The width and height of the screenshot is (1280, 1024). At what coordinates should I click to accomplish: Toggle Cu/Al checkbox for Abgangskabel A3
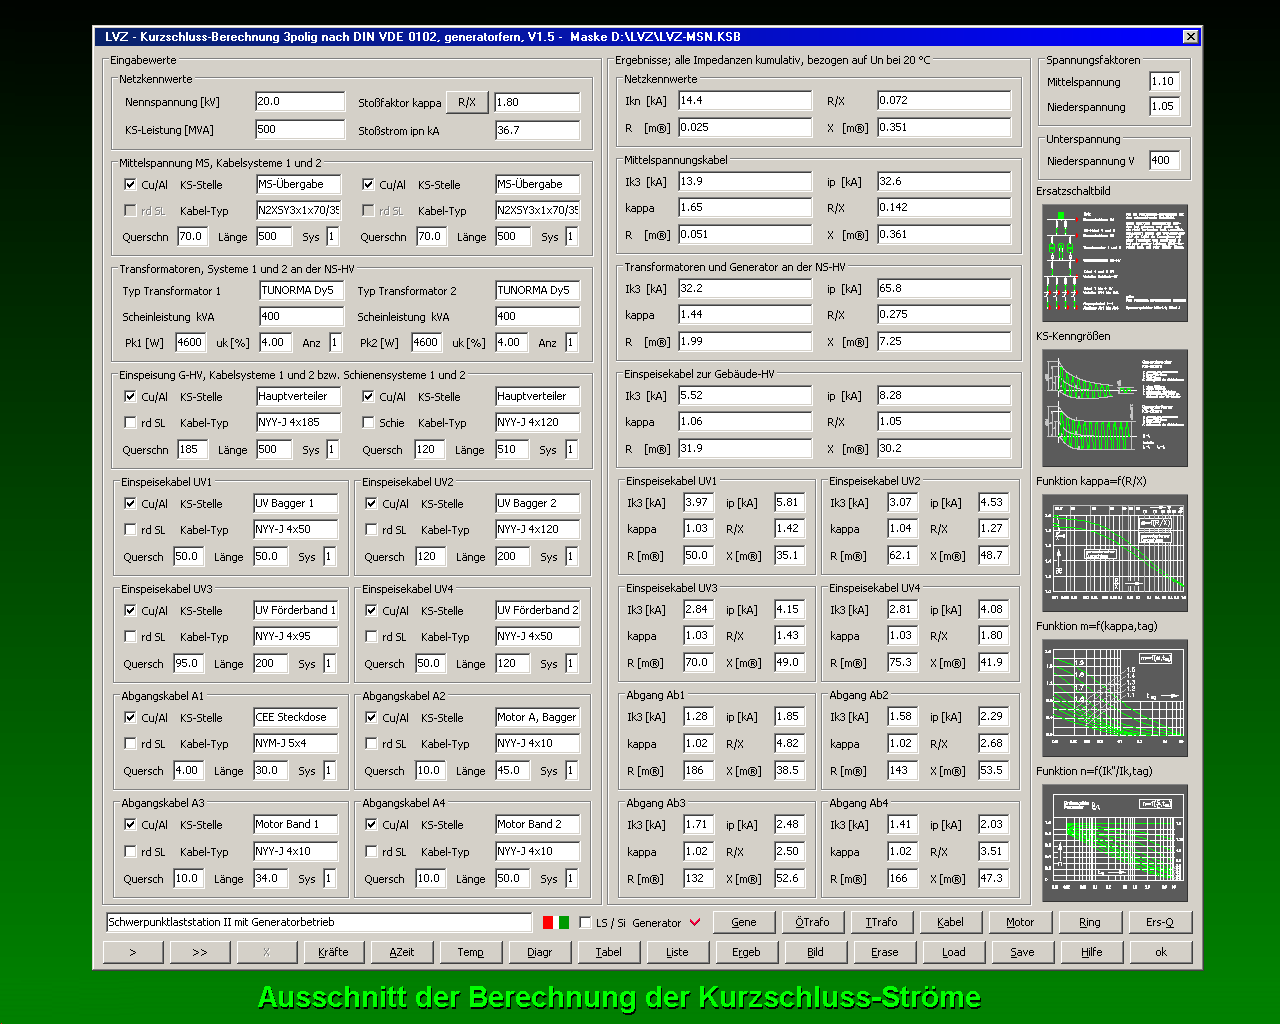click(130, 825)
